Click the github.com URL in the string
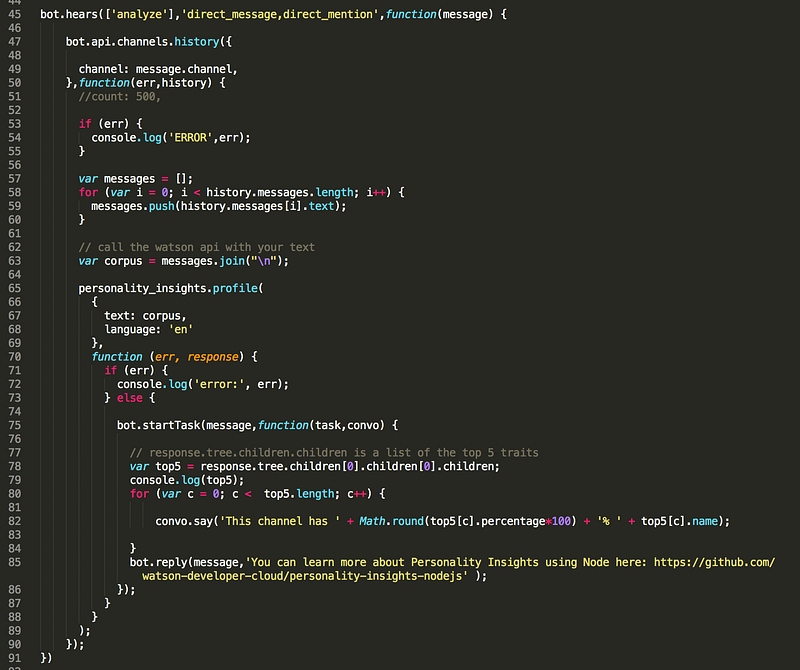 tap(714, 562)
